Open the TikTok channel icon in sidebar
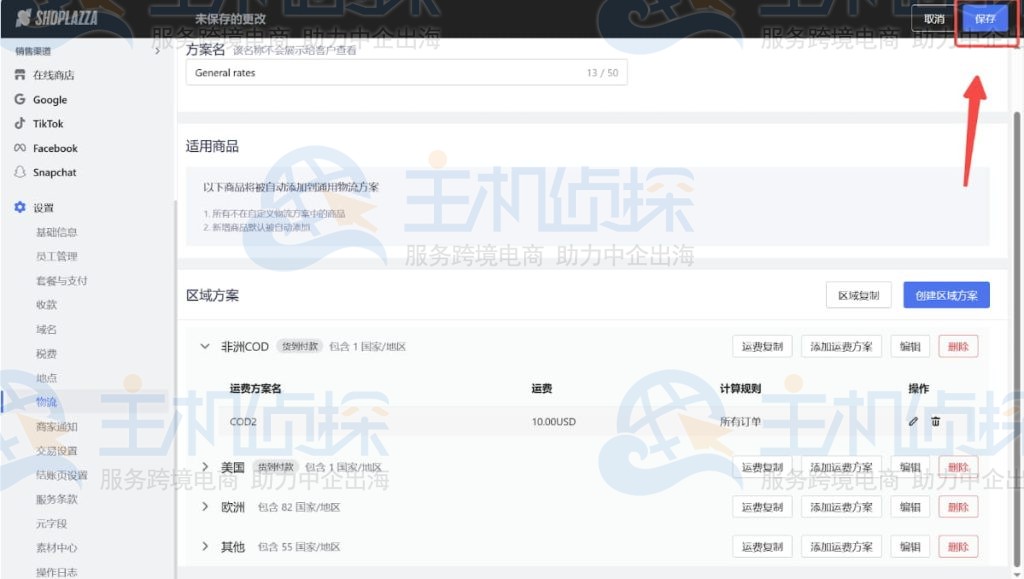1024x579 pixels. (20, 123)
